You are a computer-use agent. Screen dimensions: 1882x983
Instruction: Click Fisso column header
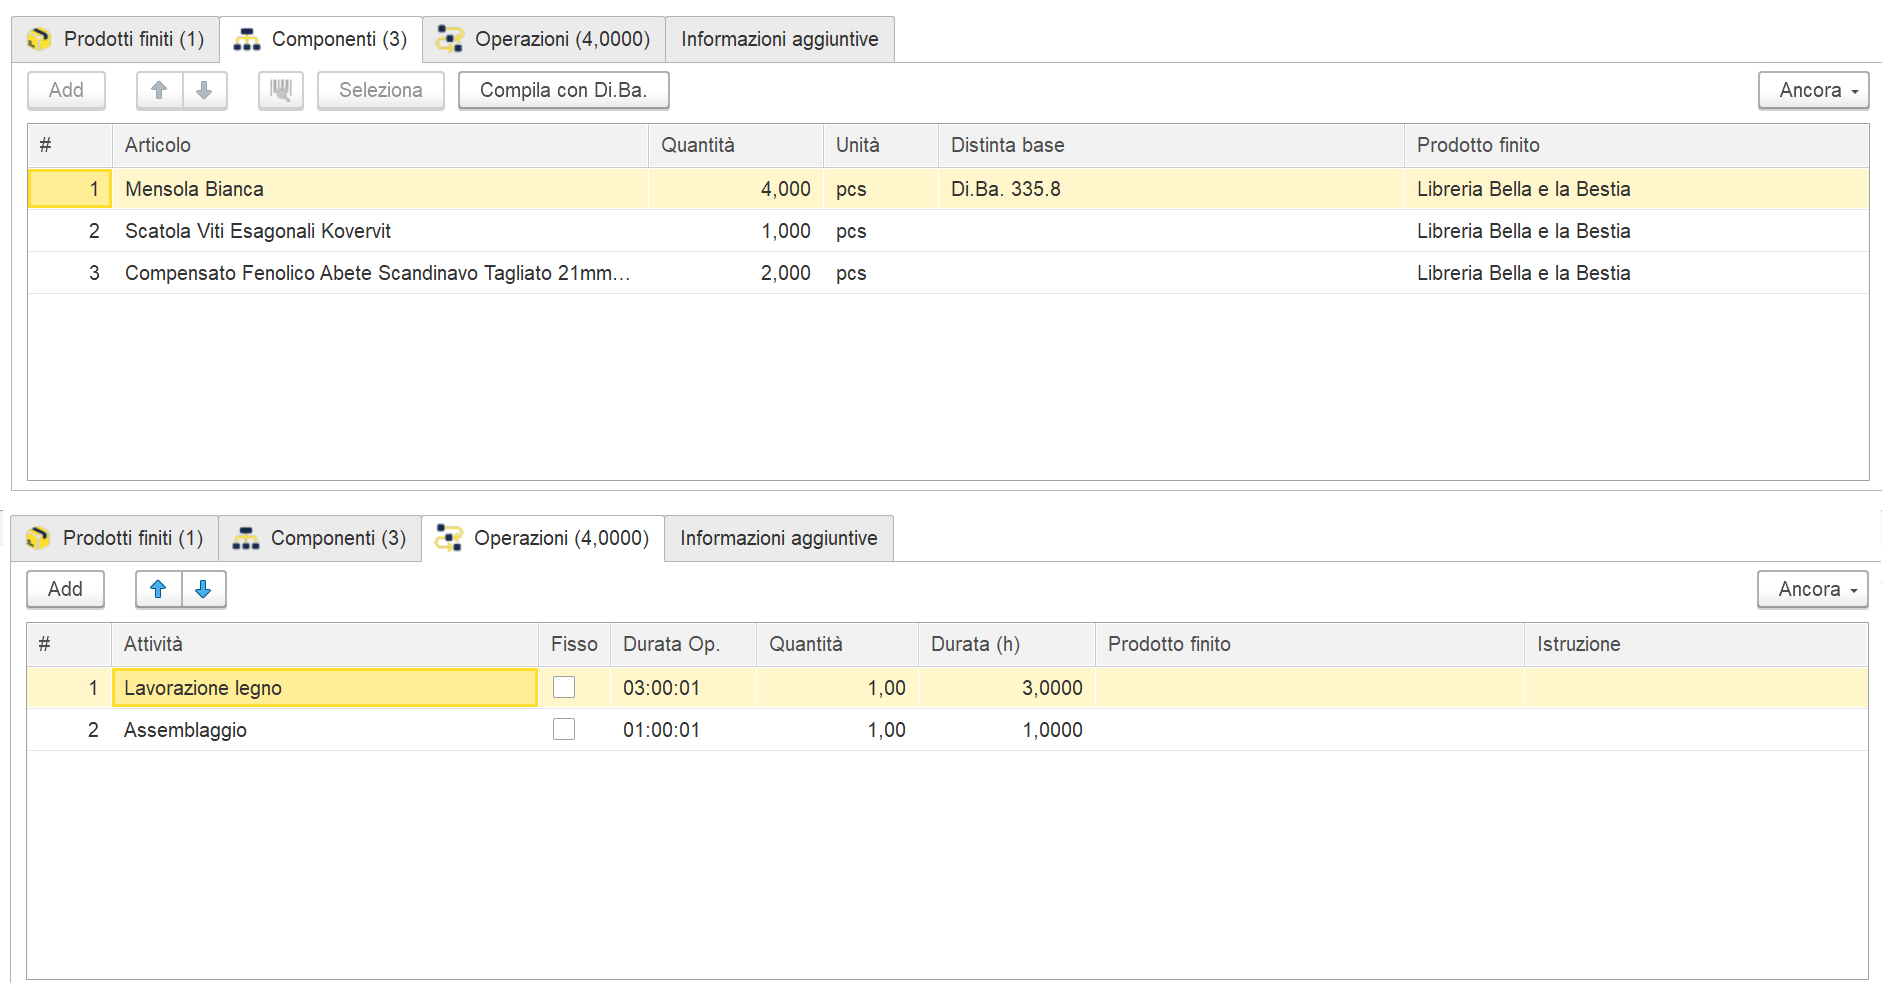point(574,644)
